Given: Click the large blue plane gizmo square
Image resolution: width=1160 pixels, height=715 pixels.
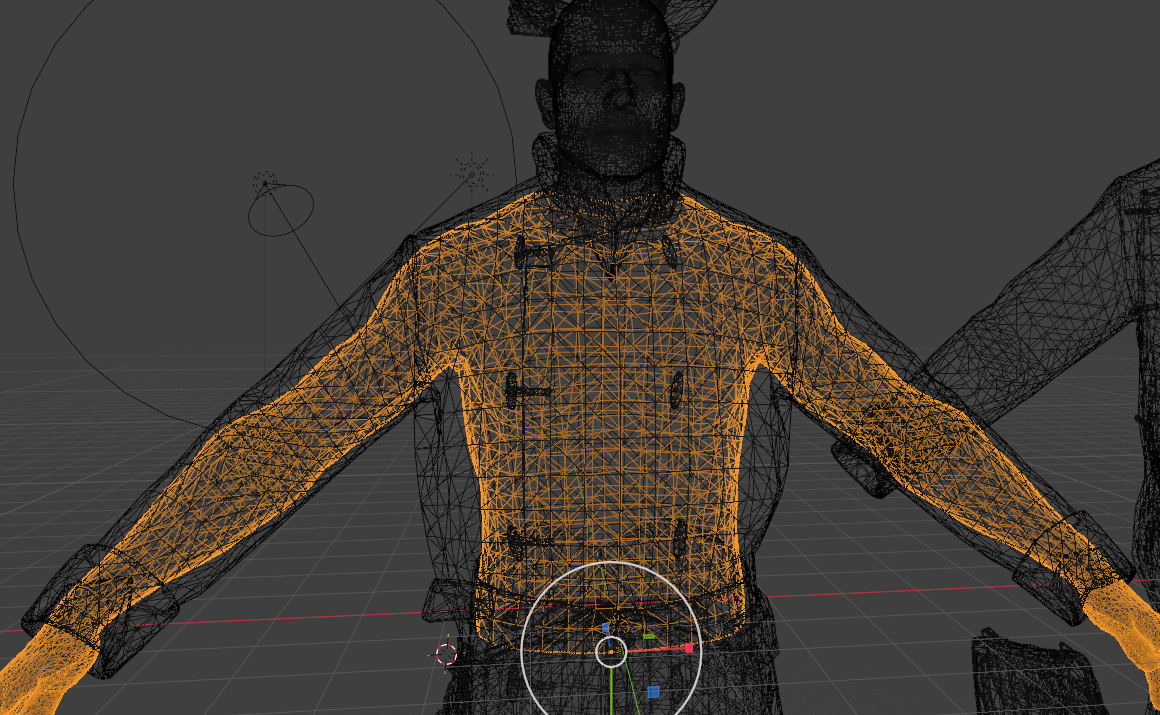Looking at the screenshot, I should [653, 691].
